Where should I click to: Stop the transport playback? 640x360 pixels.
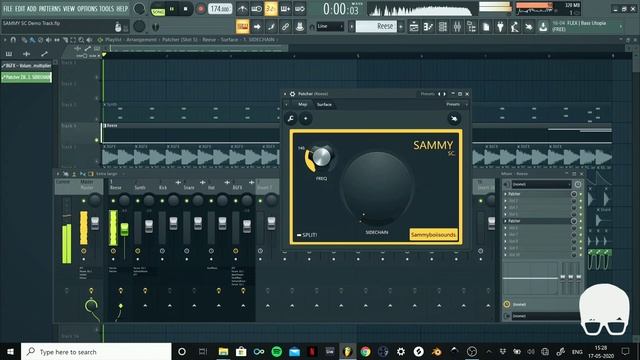(186, 9)
